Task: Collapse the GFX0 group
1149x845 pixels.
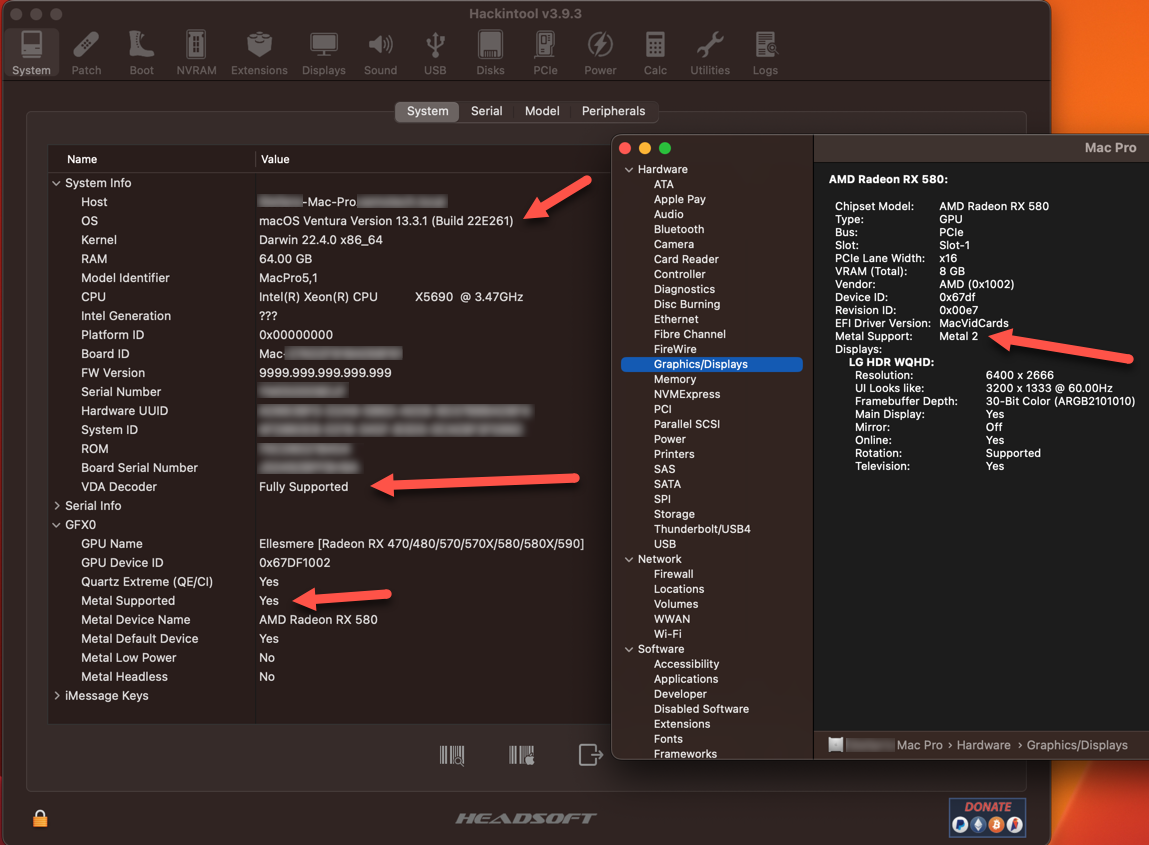Action: pos(56,525)
